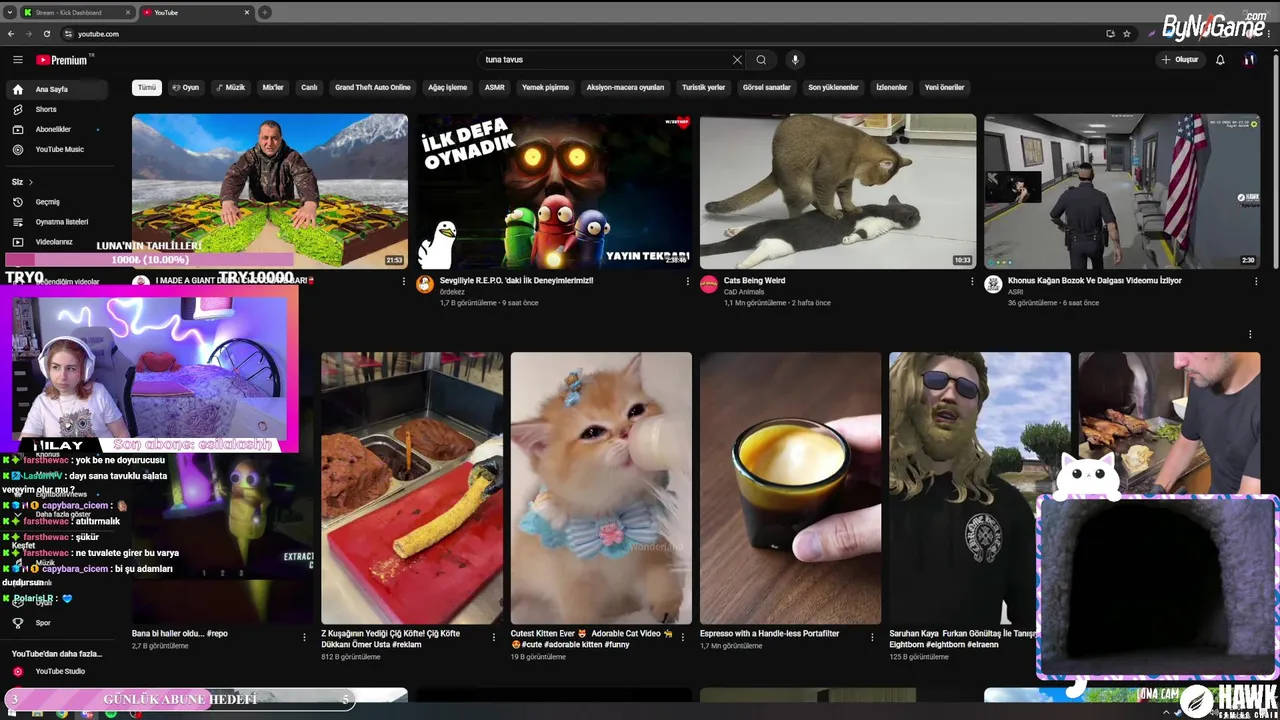This screenshot has width=1280, height=720.
Task: Open the Cats Being Weird thumbnail
Action: [x=838, y=191]
